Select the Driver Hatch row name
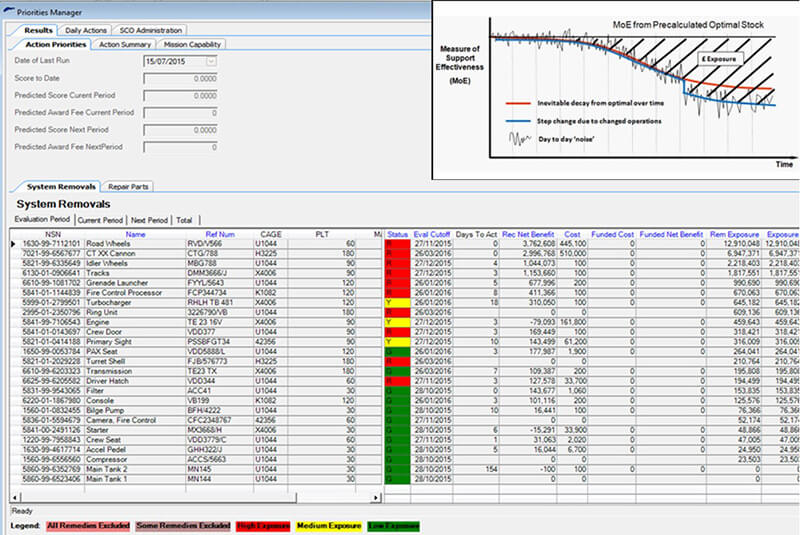Image resolution: width=800 pixels, height=535 pixels. (x=107, y=381)
